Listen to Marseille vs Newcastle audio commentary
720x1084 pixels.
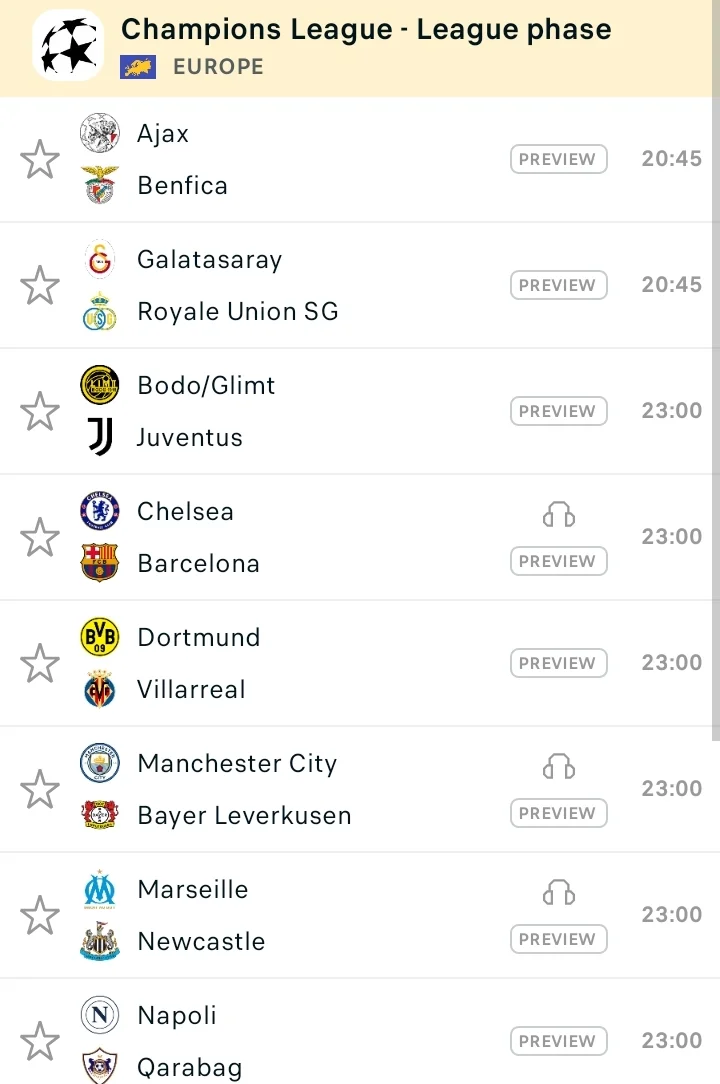pos(559,893)
